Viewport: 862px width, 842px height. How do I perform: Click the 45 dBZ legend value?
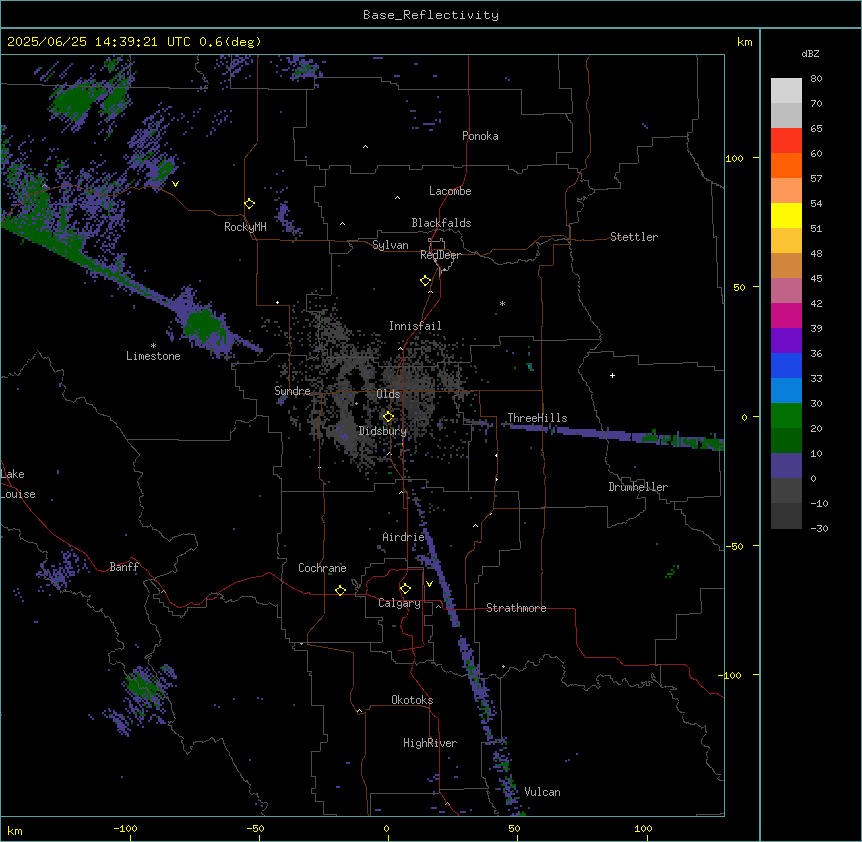816,279
